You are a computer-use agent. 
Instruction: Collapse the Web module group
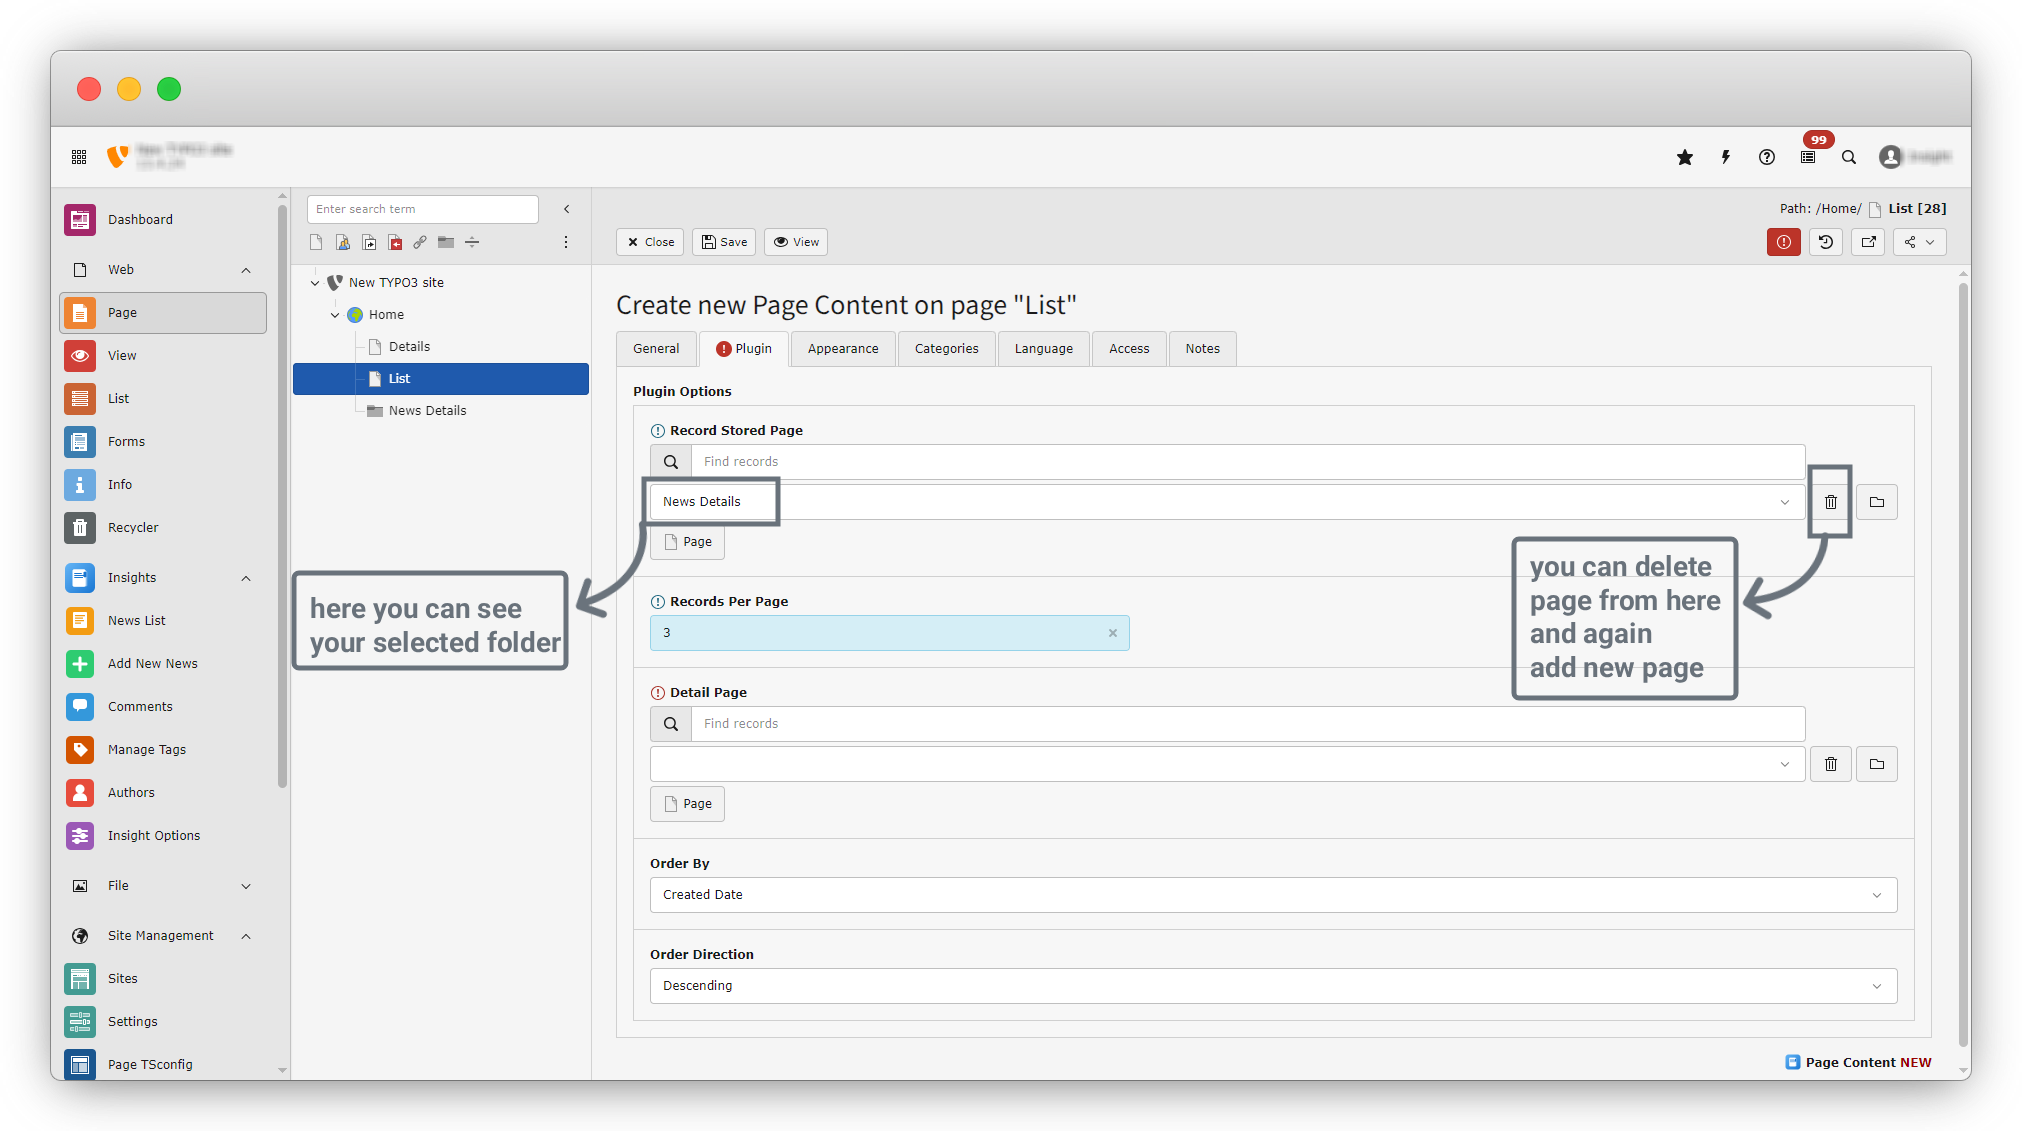coord(246,270)
